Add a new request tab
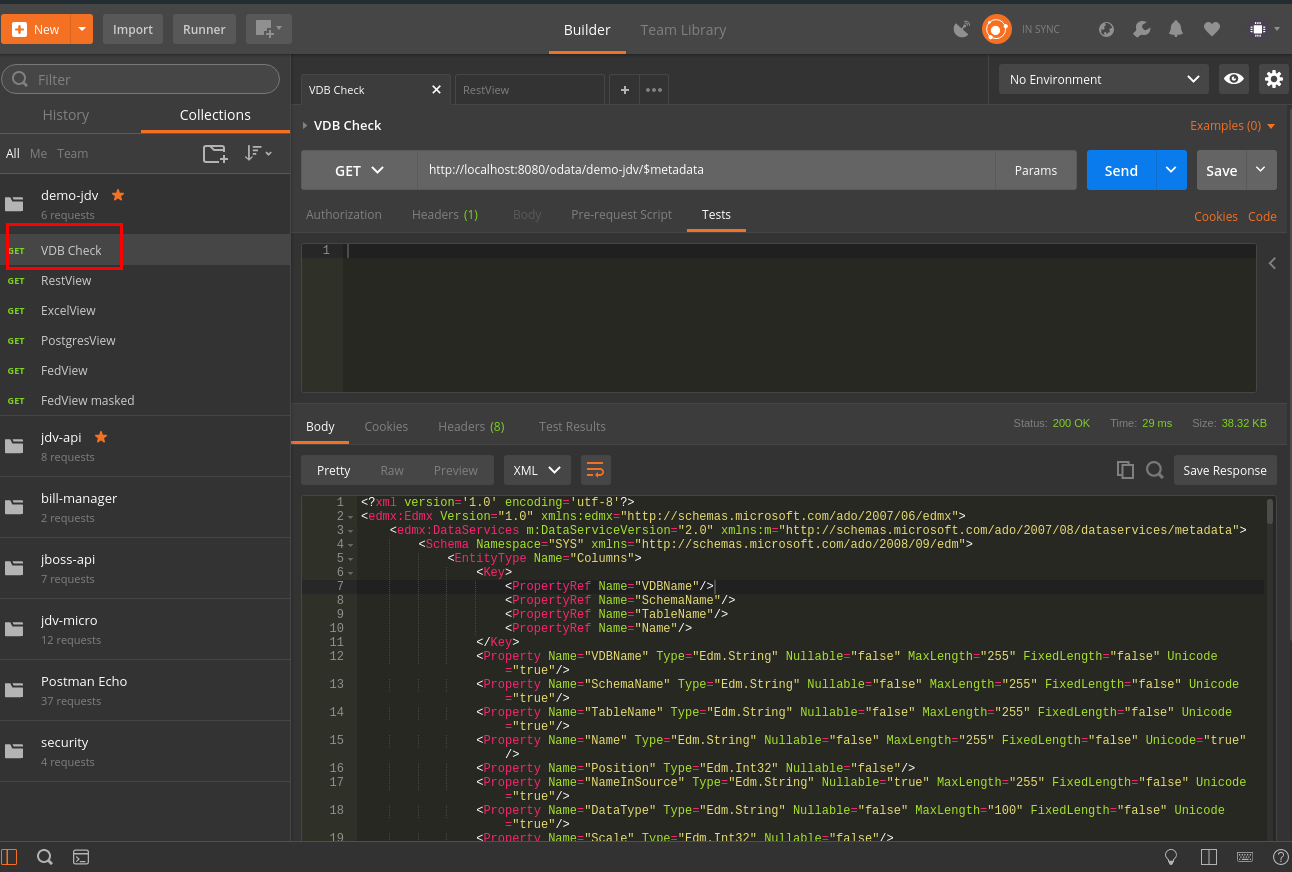 [x=625, y=89]
